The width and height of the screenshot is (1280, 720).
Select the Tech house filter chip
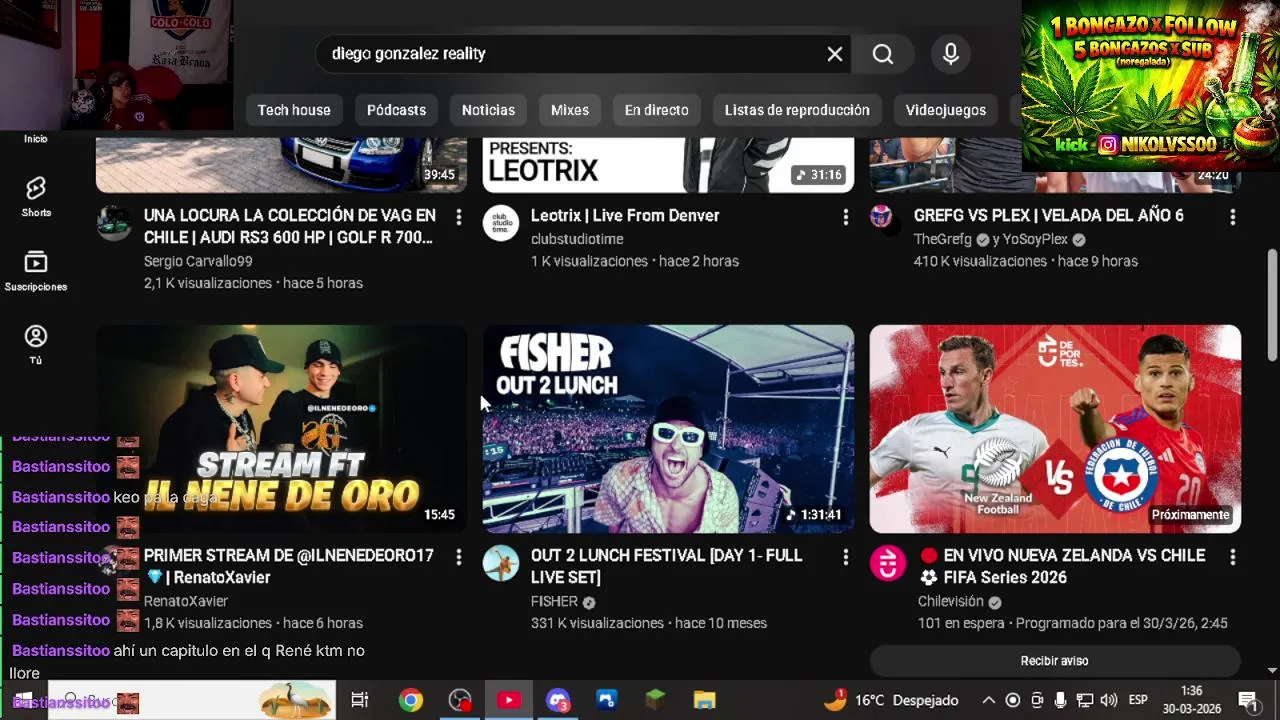coord(294,110)
